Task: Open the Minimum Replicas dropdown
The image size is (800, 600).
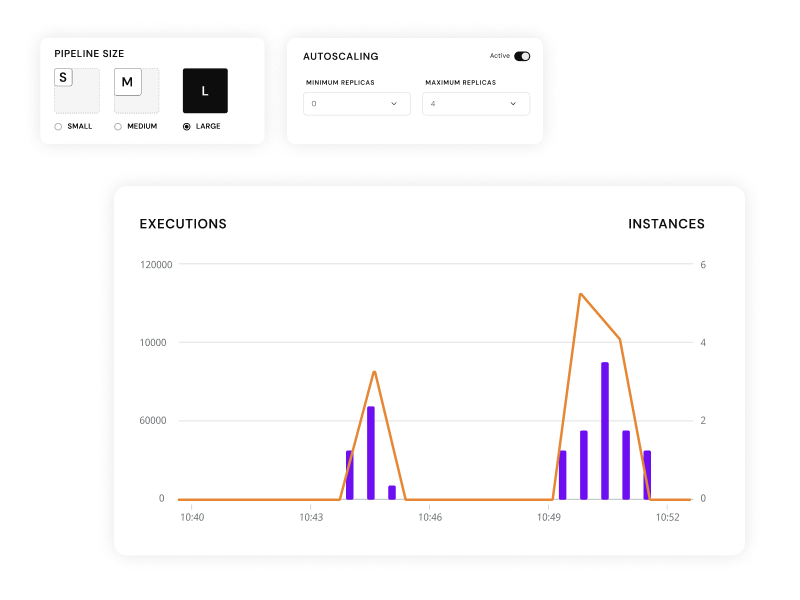Action: (357, 104)
